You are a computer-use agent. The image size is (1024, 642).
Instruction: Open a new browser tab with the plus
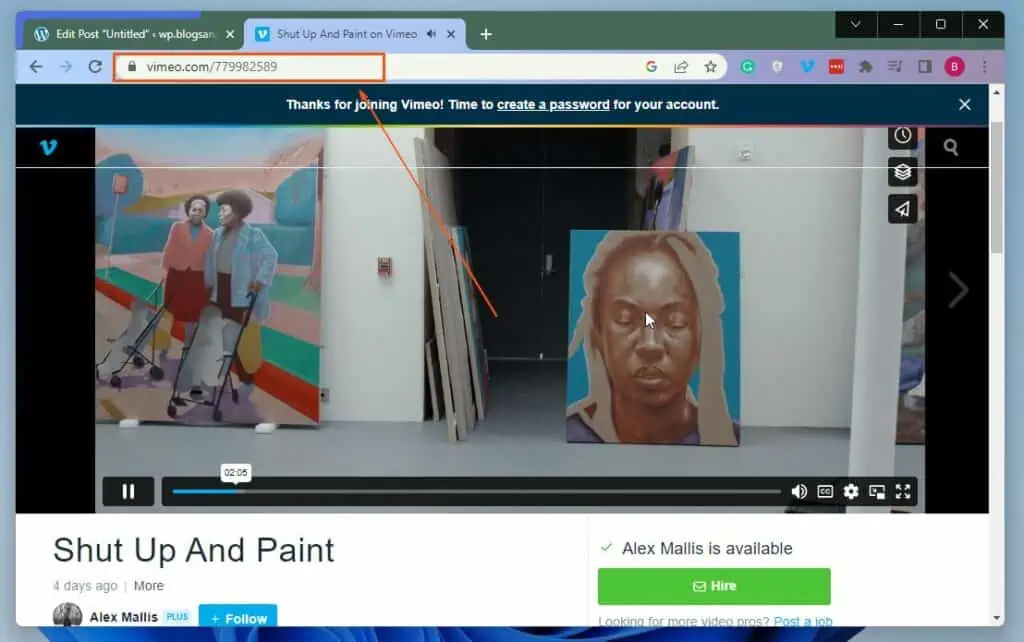tap(486, 33)
